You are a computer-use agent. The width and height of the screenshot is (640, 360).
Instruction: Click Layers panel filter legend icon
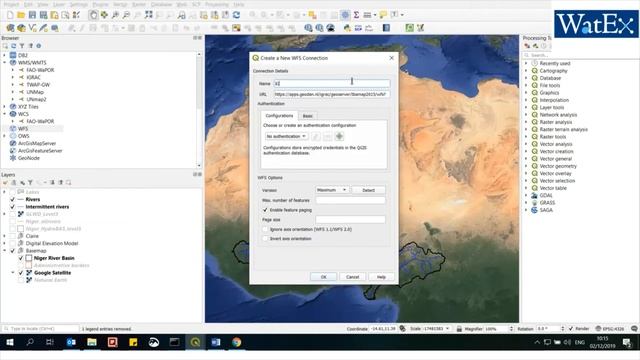click(x=30, y=182)
